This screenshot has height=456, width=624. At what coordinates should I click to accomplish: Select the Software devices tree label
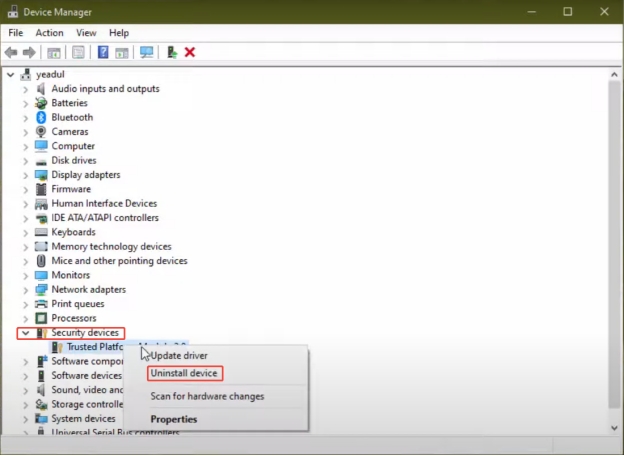coord(86,375)
